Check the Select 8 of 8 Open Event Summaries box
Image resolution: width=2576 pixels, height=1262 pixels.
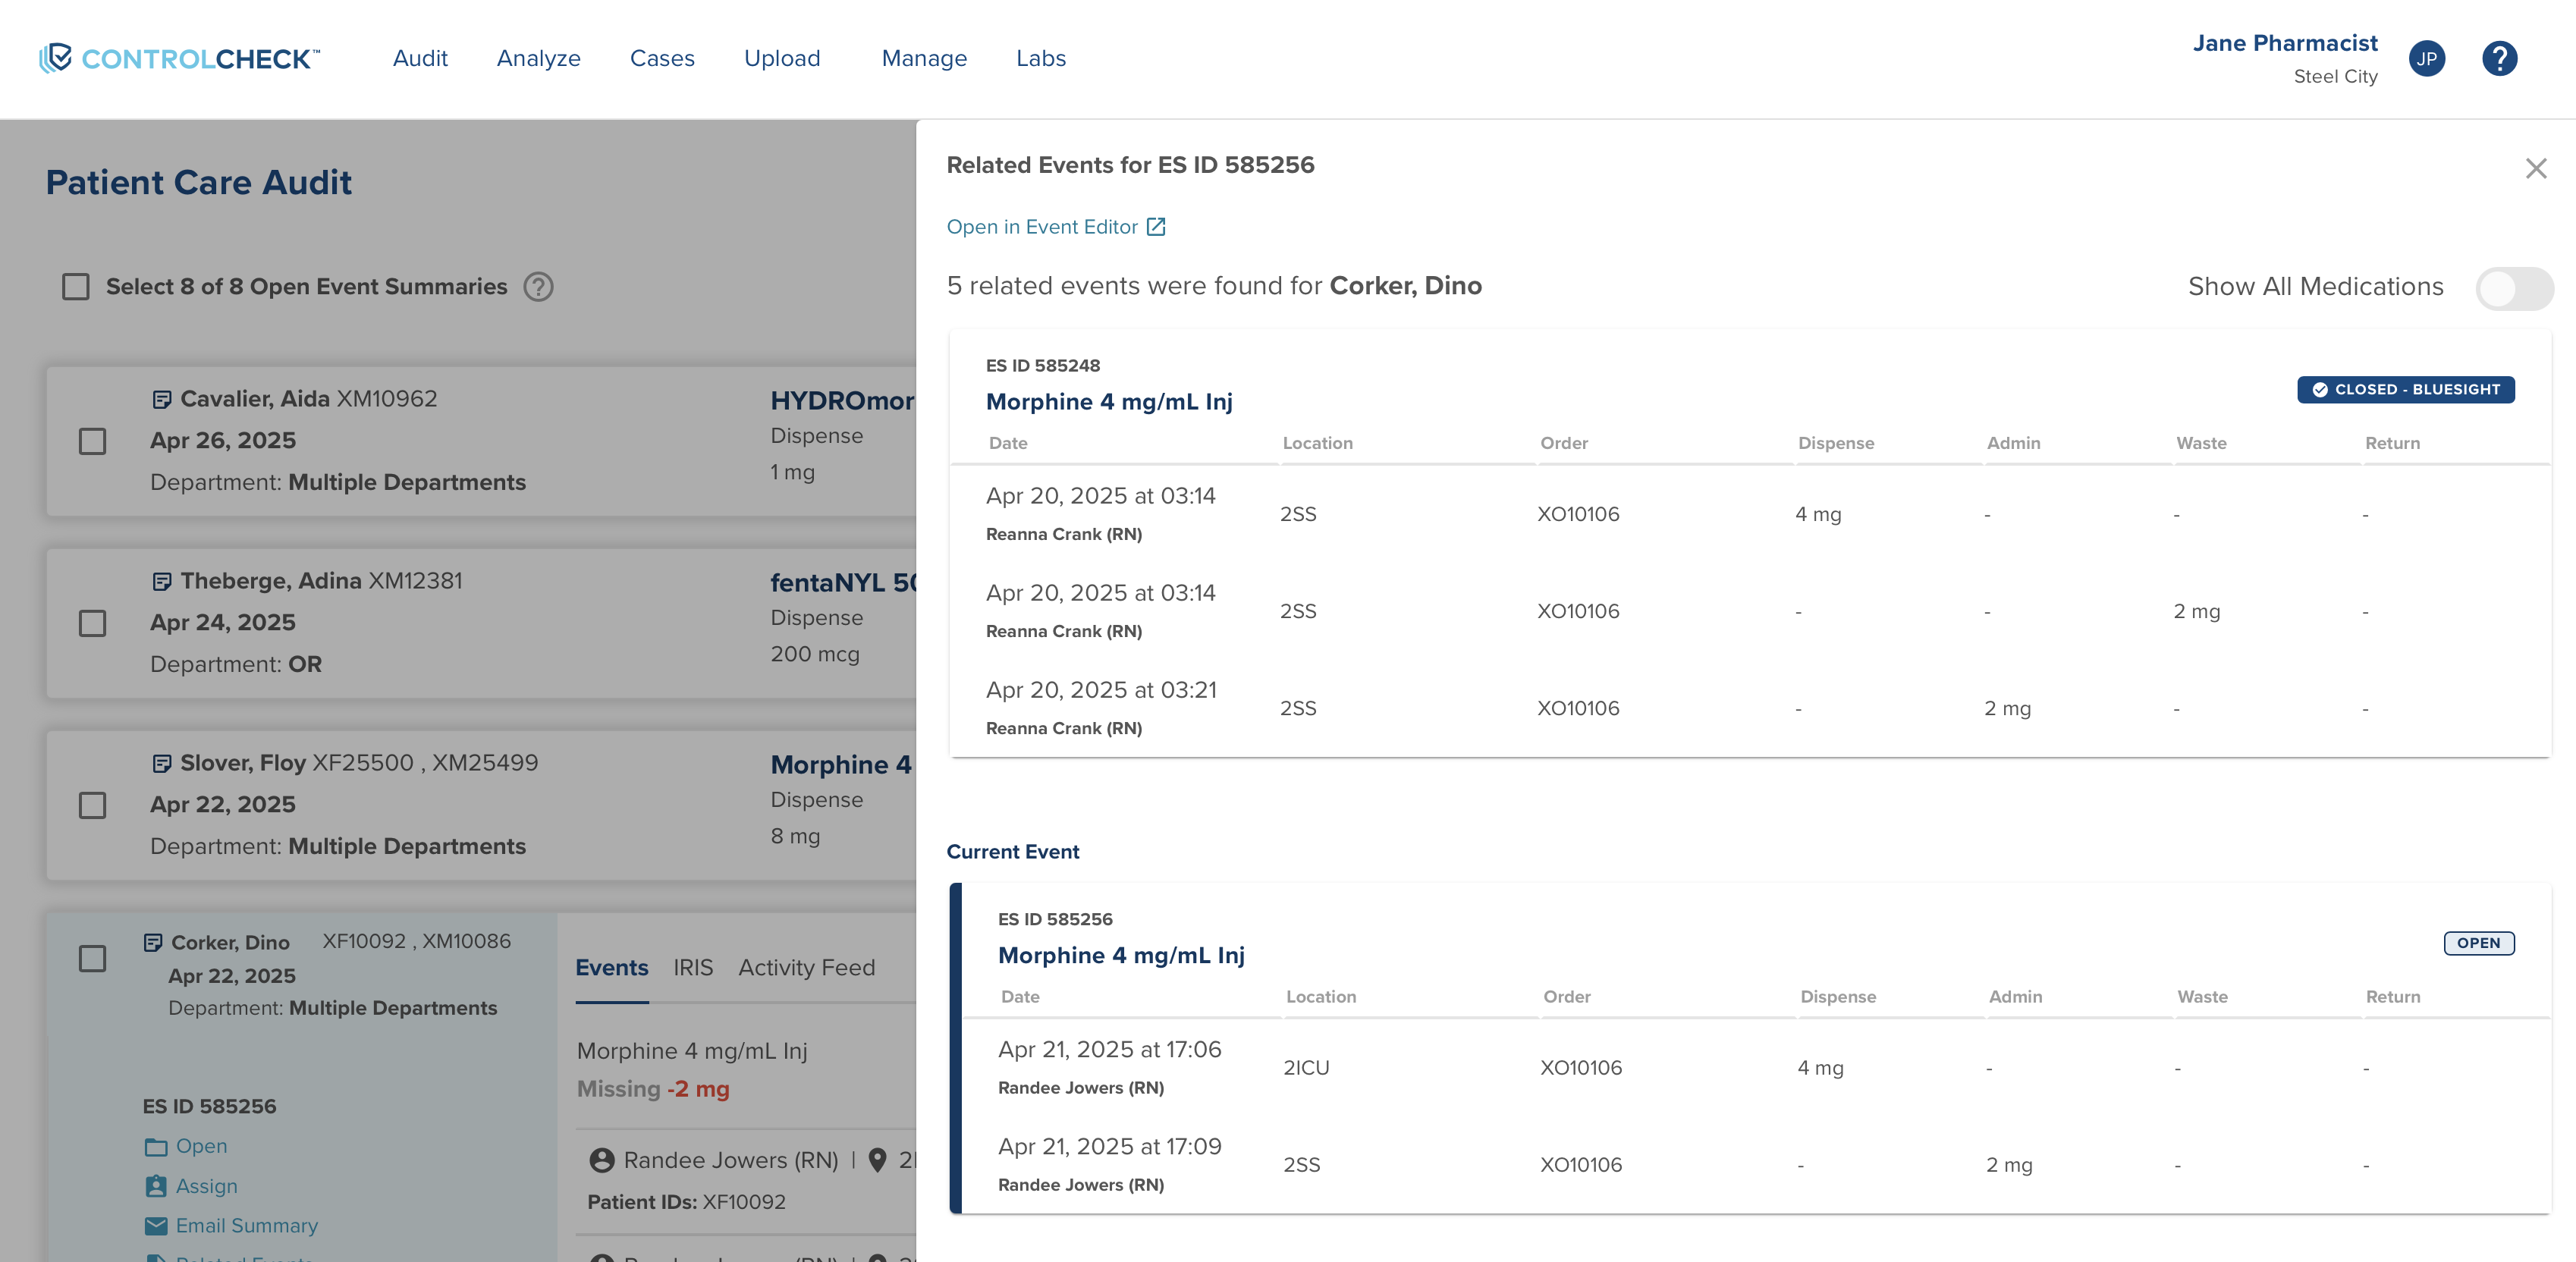pyautogui.click(x=76, y=287)
